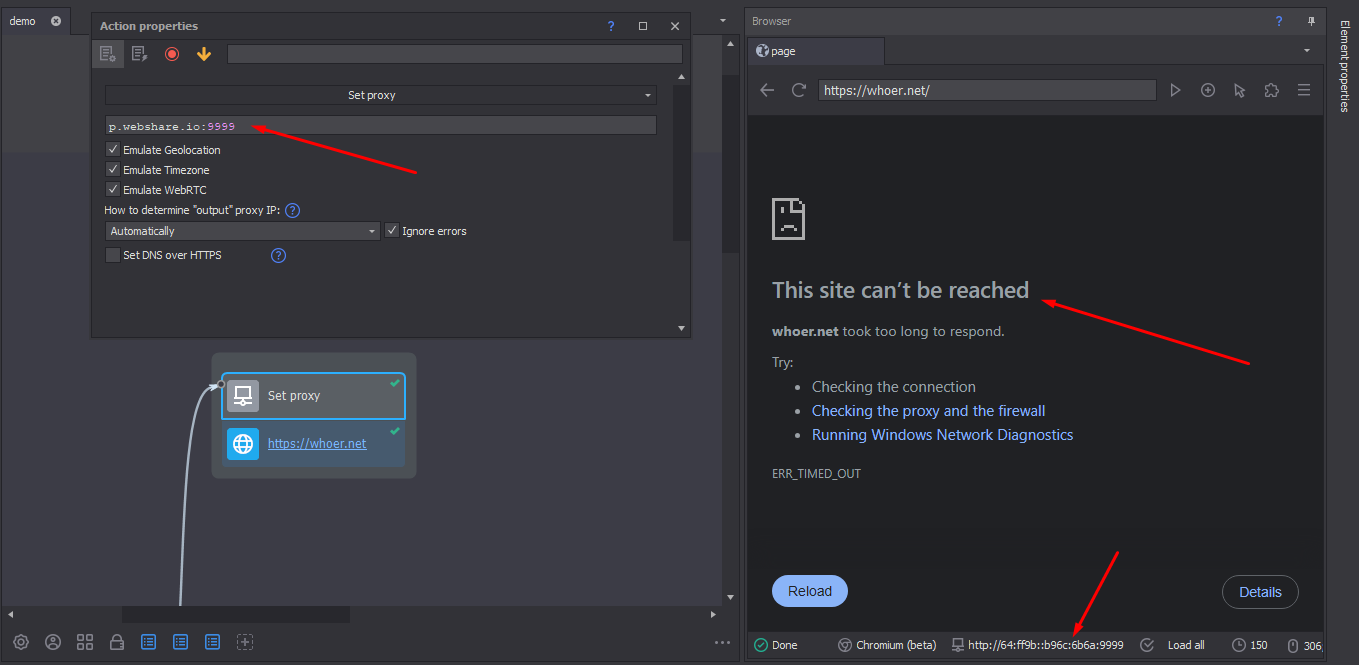
Task: Uncheck Emulate Geolocation
Action: click(x=113, y=150)
